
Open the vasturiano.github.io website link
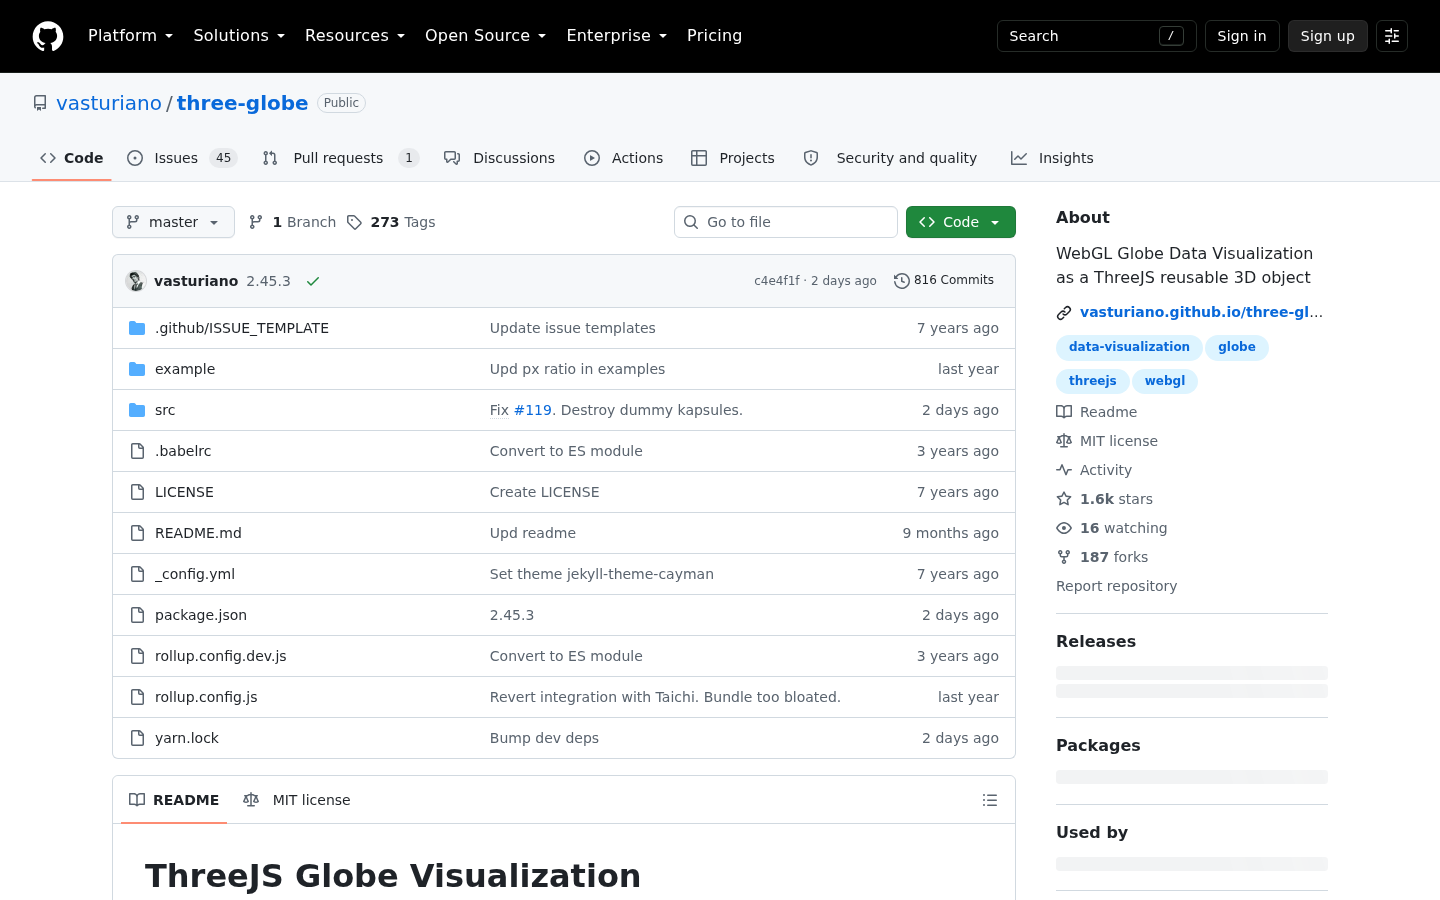click(x=1201, y=312)
